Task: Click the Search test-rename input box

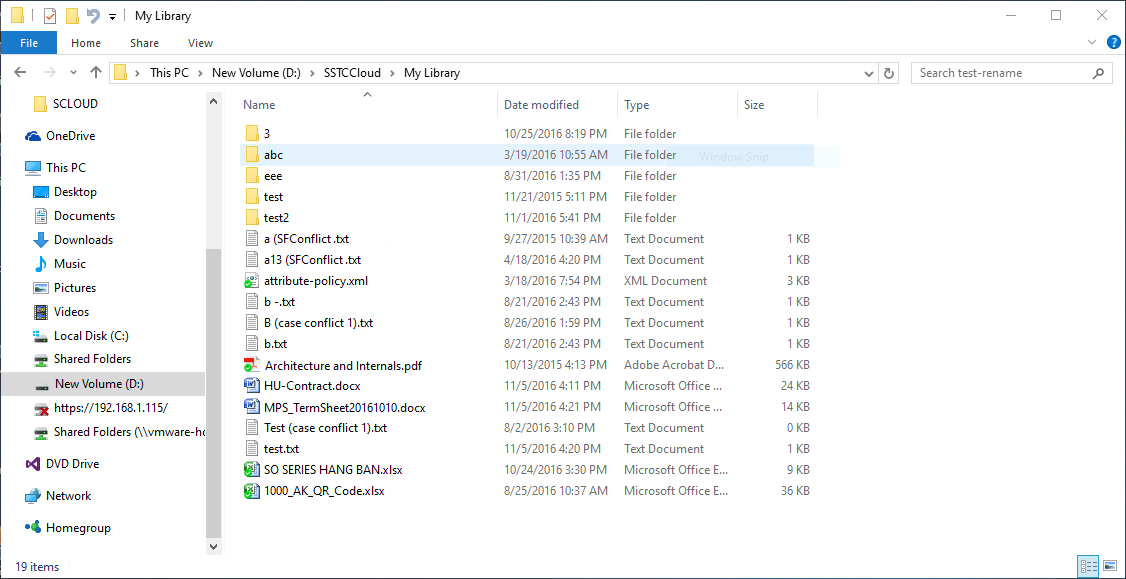Action: 1003,73
